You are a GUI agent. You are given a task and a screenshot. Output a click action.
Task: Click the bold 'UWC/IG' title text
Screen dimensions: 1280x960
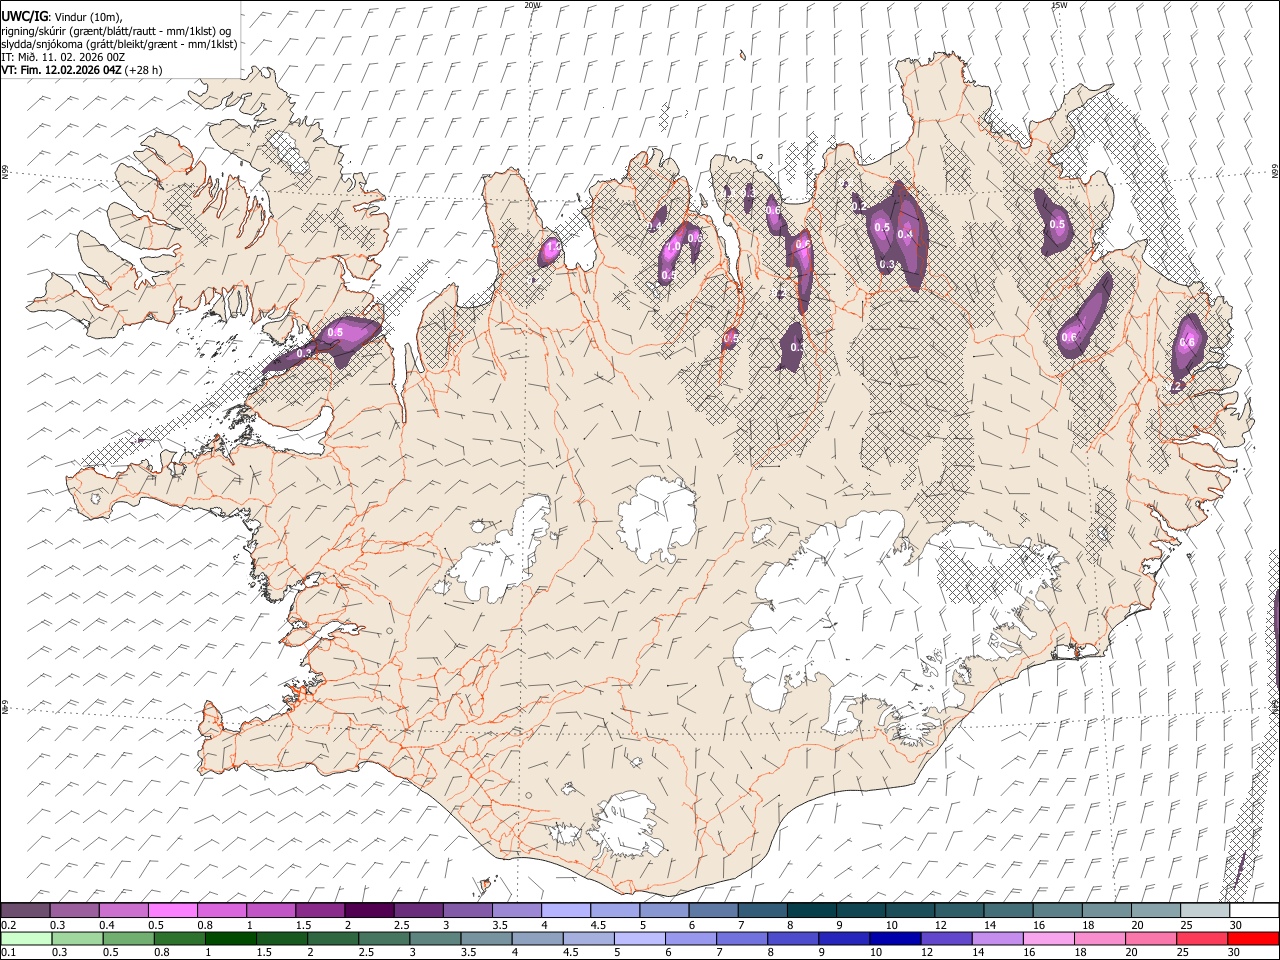23,17
